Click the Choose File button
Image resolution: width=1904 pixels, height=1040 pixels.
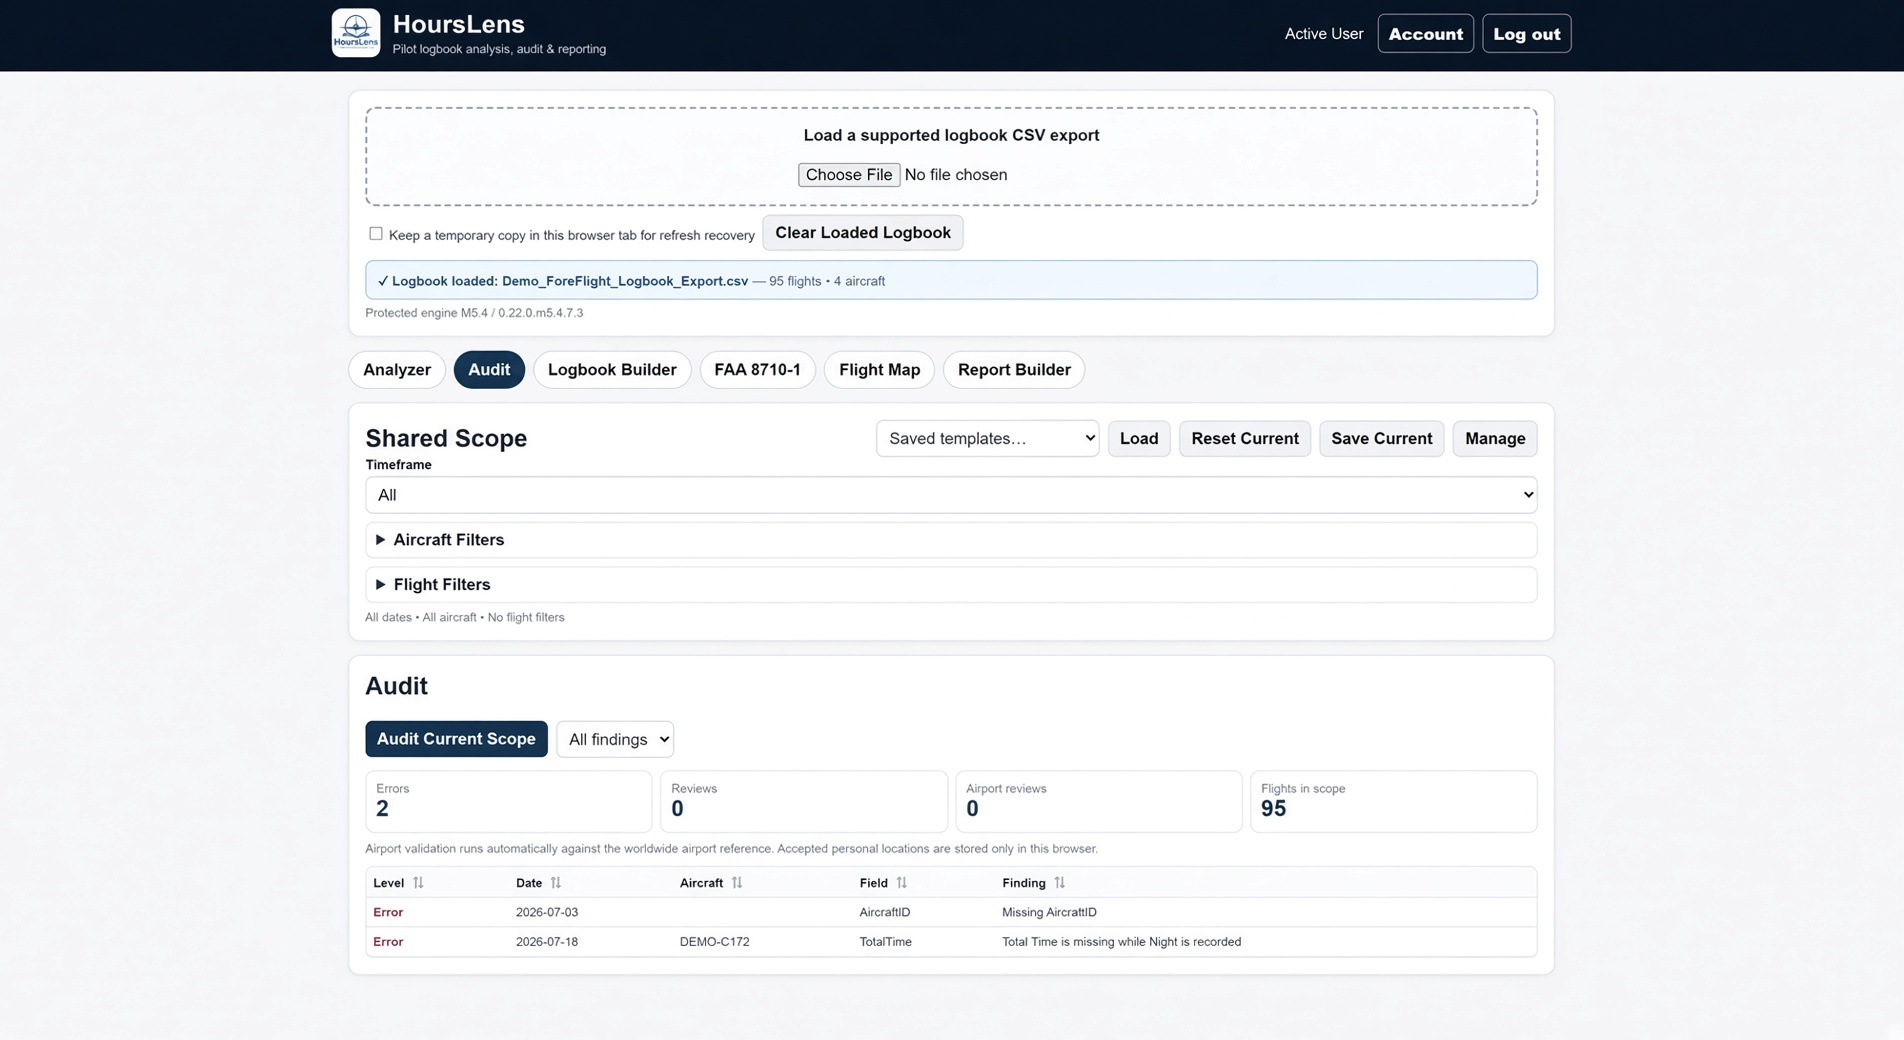(849, 175)
